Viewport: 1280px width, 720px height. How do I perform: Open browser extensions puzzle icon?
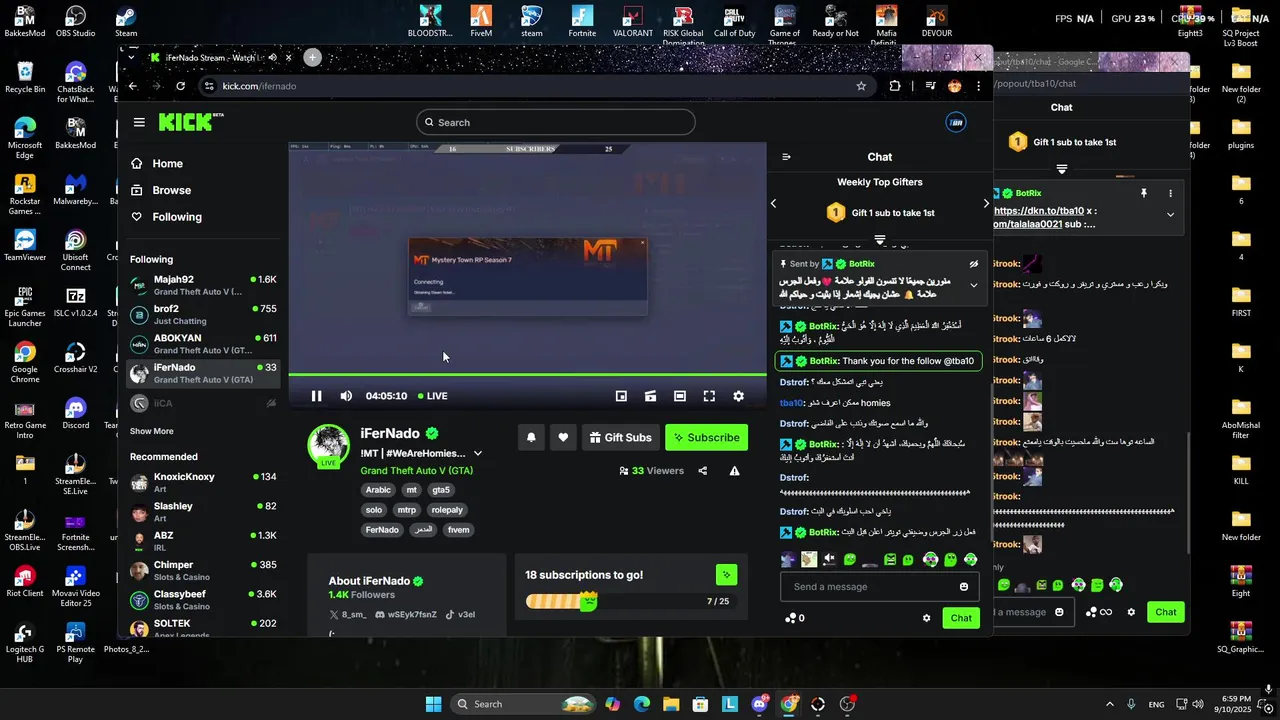point(895,86)
